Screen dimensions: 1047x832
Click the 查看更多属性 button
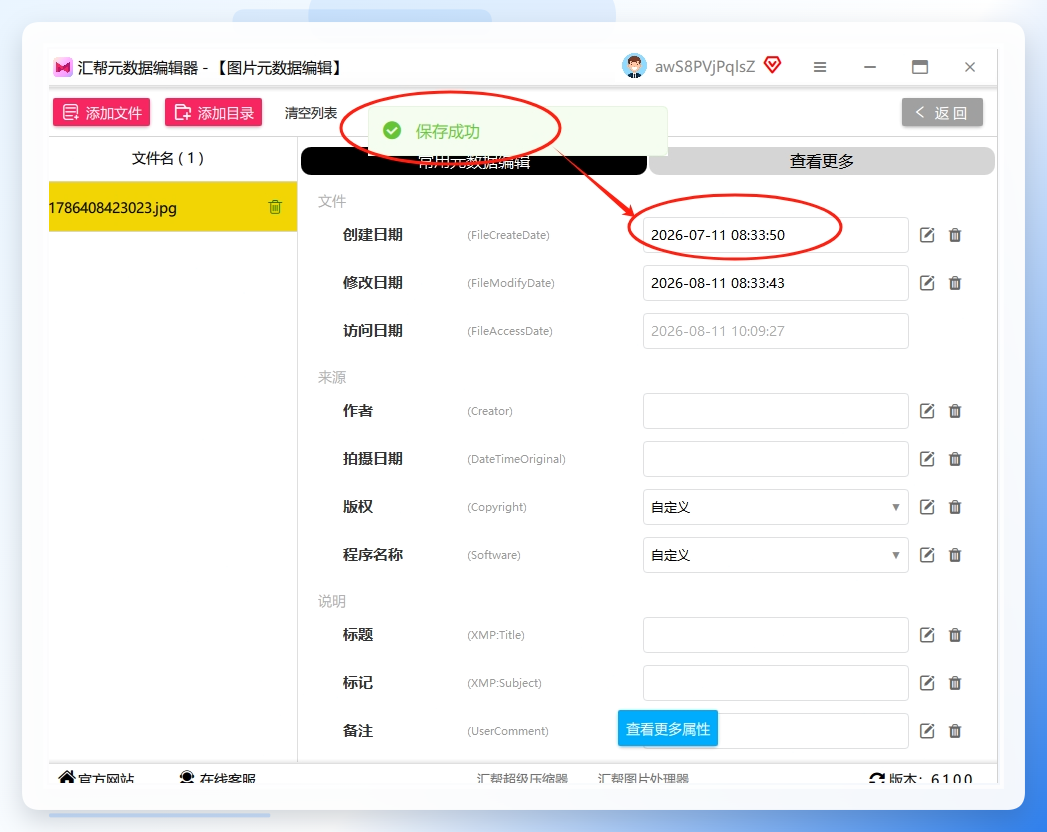click(668, 729)
